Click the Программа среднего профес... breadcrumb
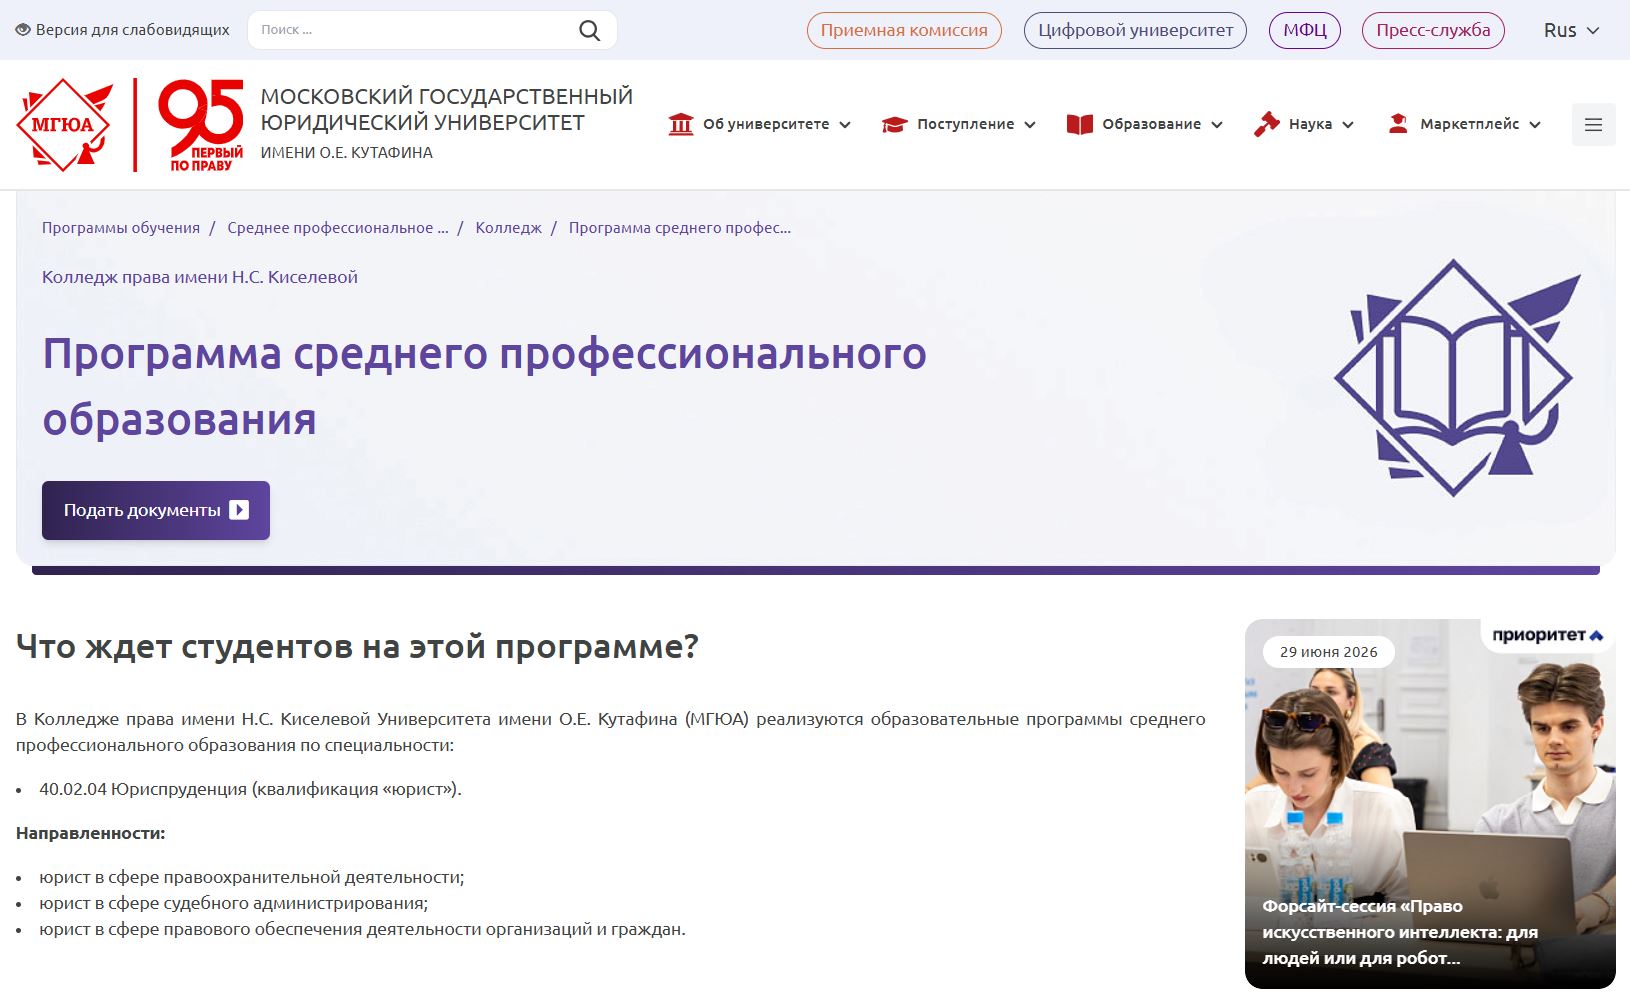The width and height of the screenshot is (1630, 1004). (680, 228)
